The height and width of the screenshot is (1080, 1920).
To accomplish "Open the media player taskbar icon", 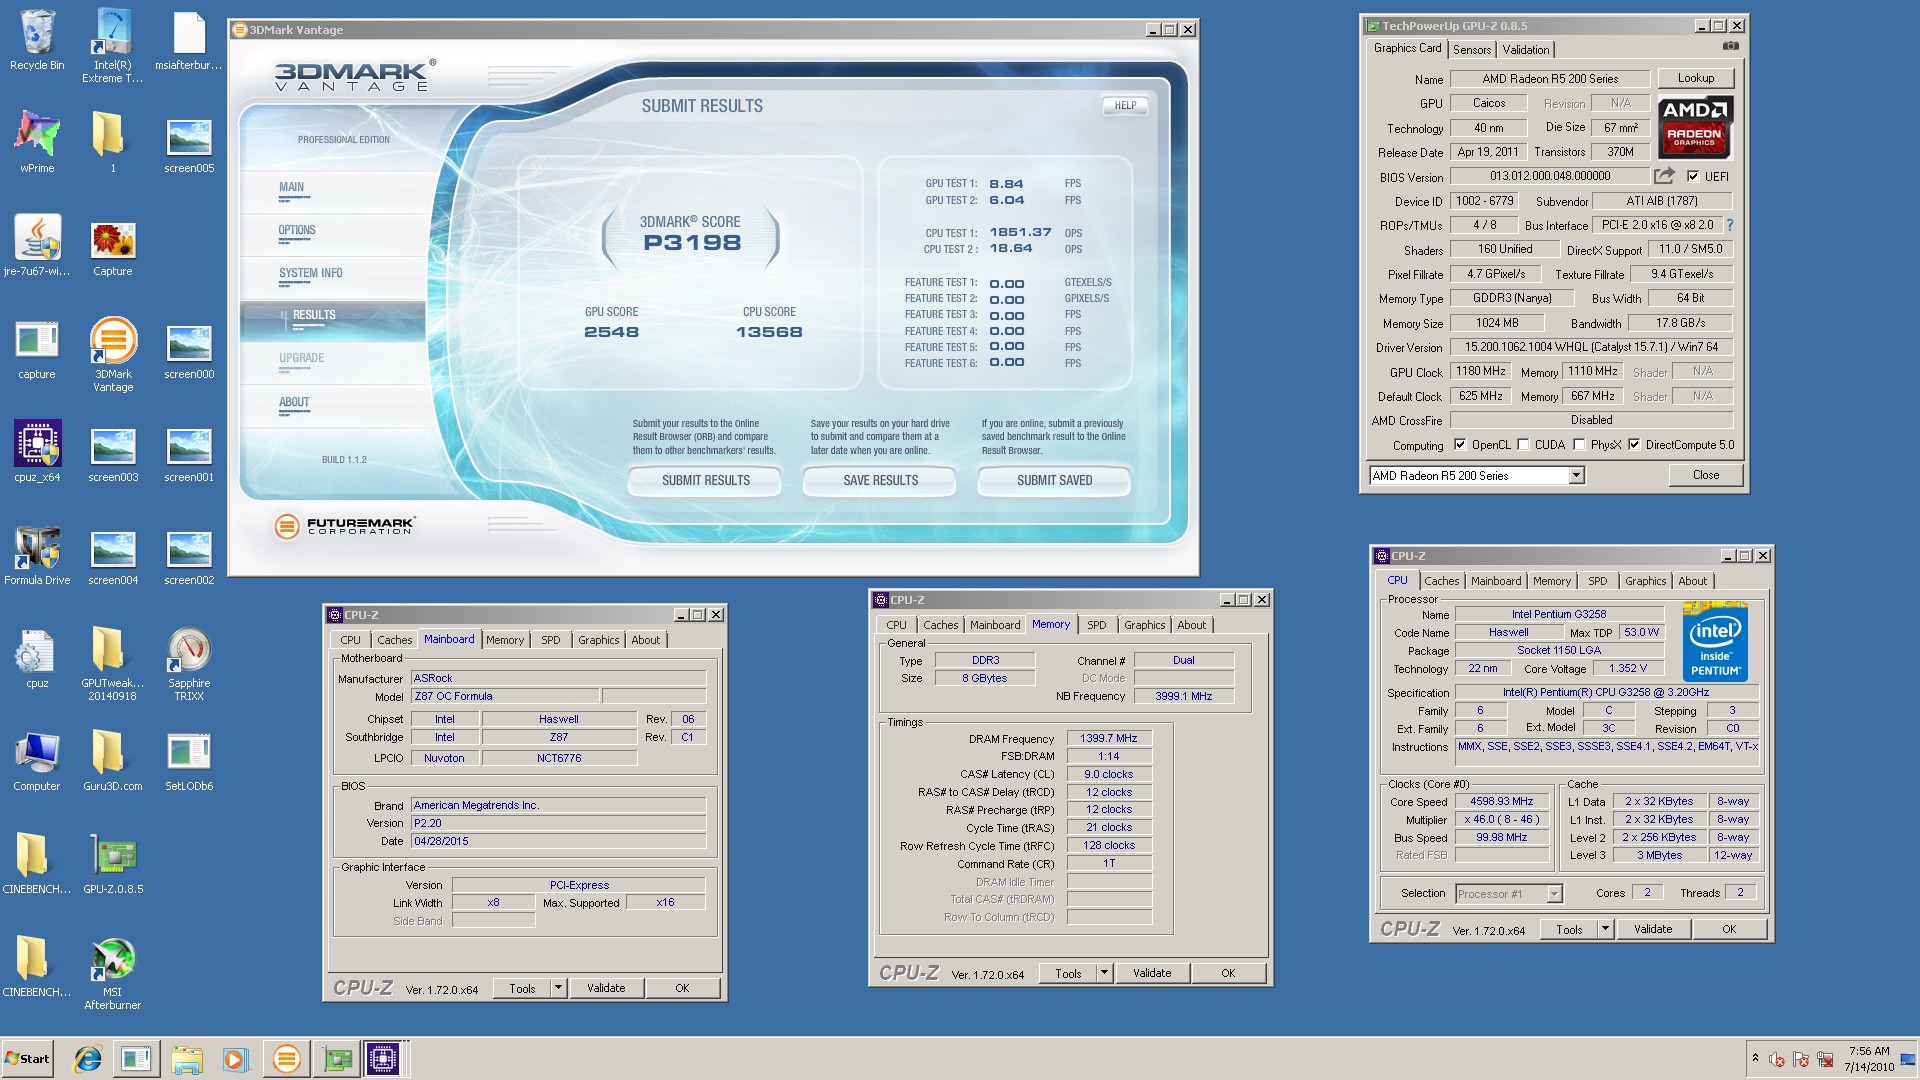I will pyautogui.click(x=235, y=1059).
